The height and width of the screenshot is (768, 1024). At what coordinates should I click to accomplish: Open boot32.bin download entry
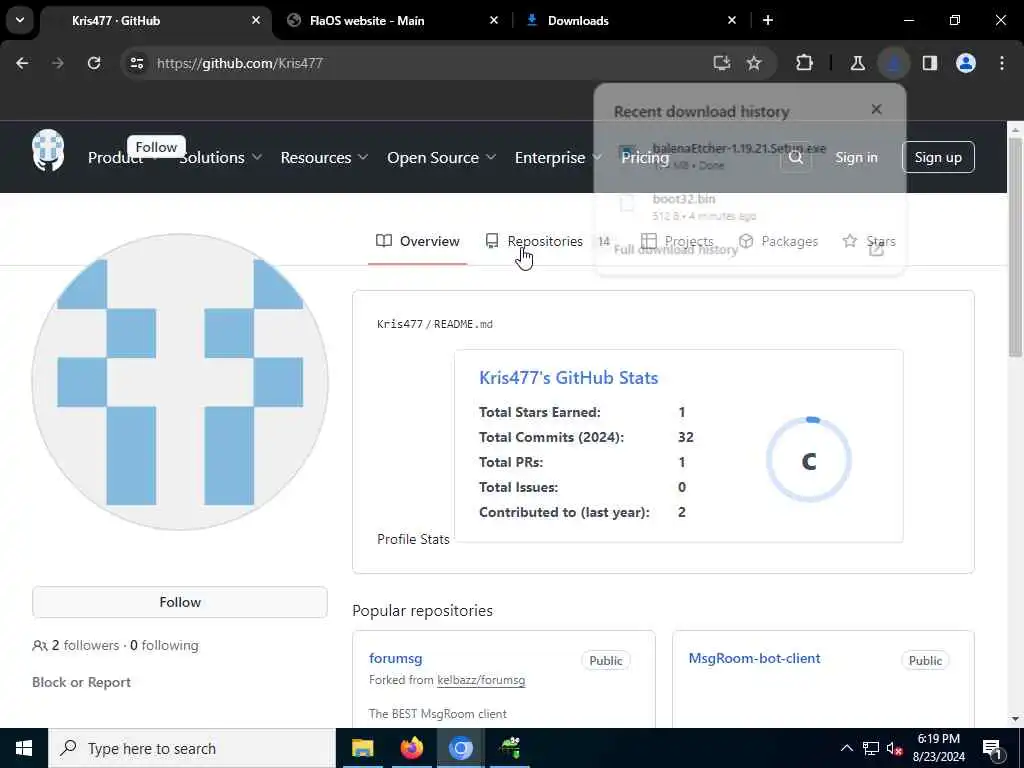pyautogui.click(x=750, y=206)
